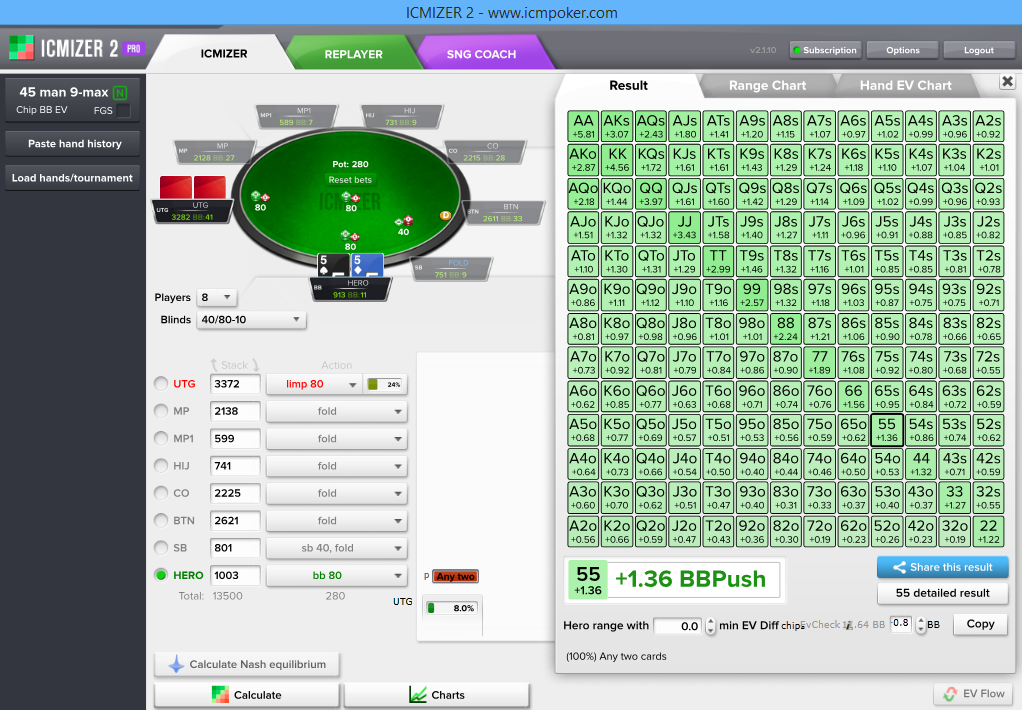Image resolution: width=1022 pixels, height=710 pixels.
Task: Click the Charts line graph icon
Action: tap(418, 694)
